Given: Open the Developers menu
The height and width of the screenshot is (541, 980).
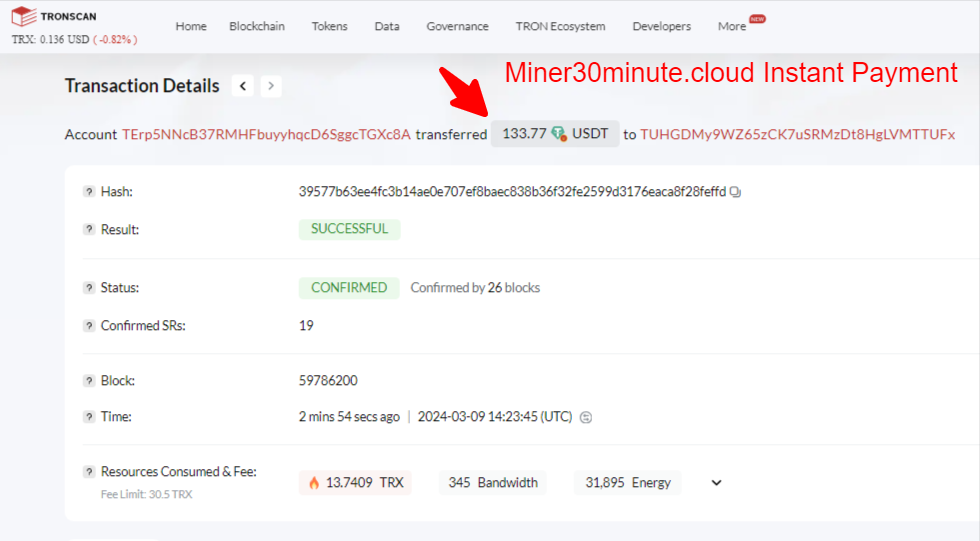Looking at the screenshot, I should click(661, 26).
